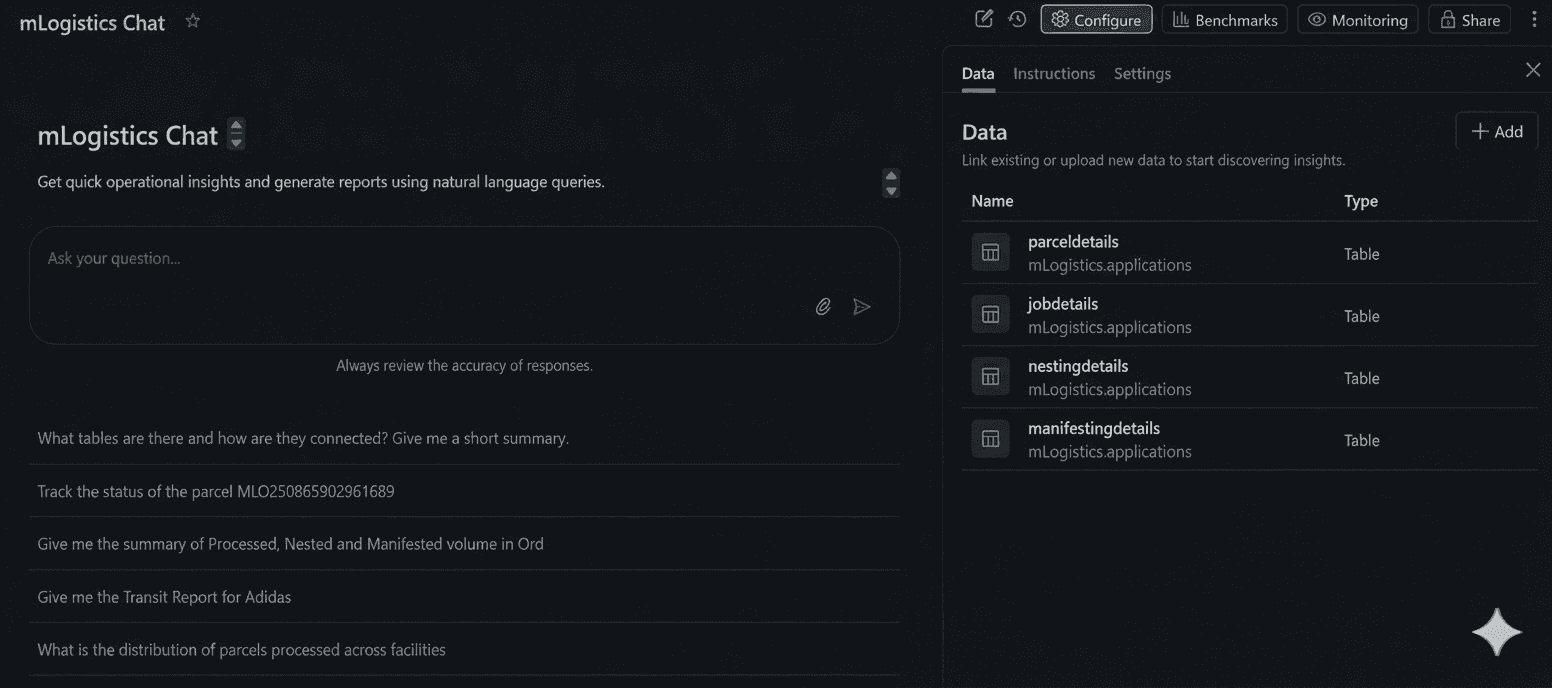Open a new chat with the pencil icon
The height and width of the screenshot is (688, 1552).
tap(983, 18)
